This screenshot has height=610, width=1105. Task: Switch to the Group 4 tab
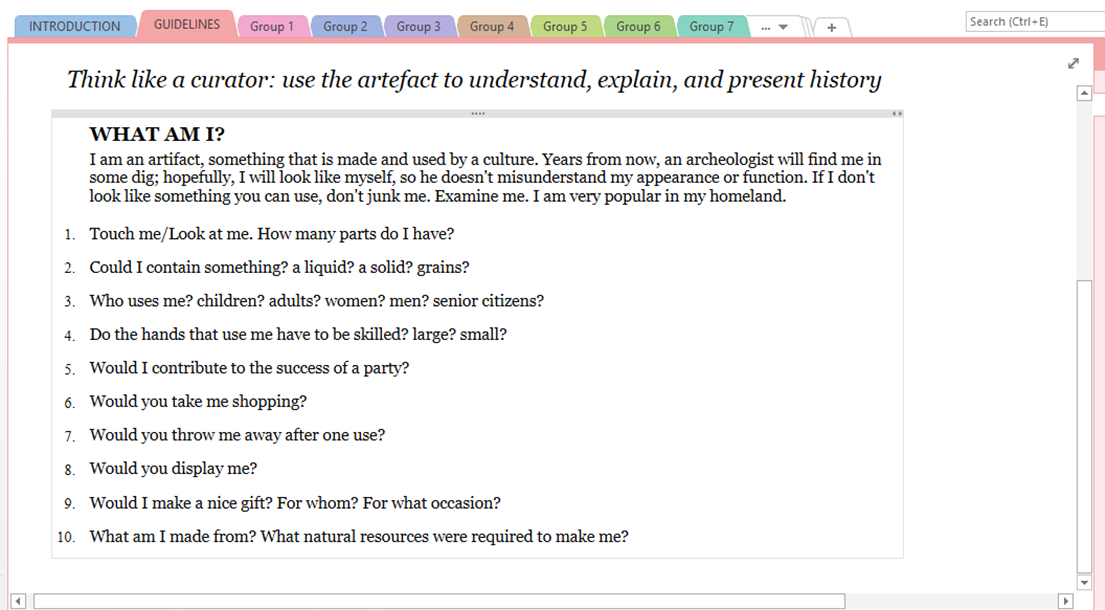click(491, 26)
